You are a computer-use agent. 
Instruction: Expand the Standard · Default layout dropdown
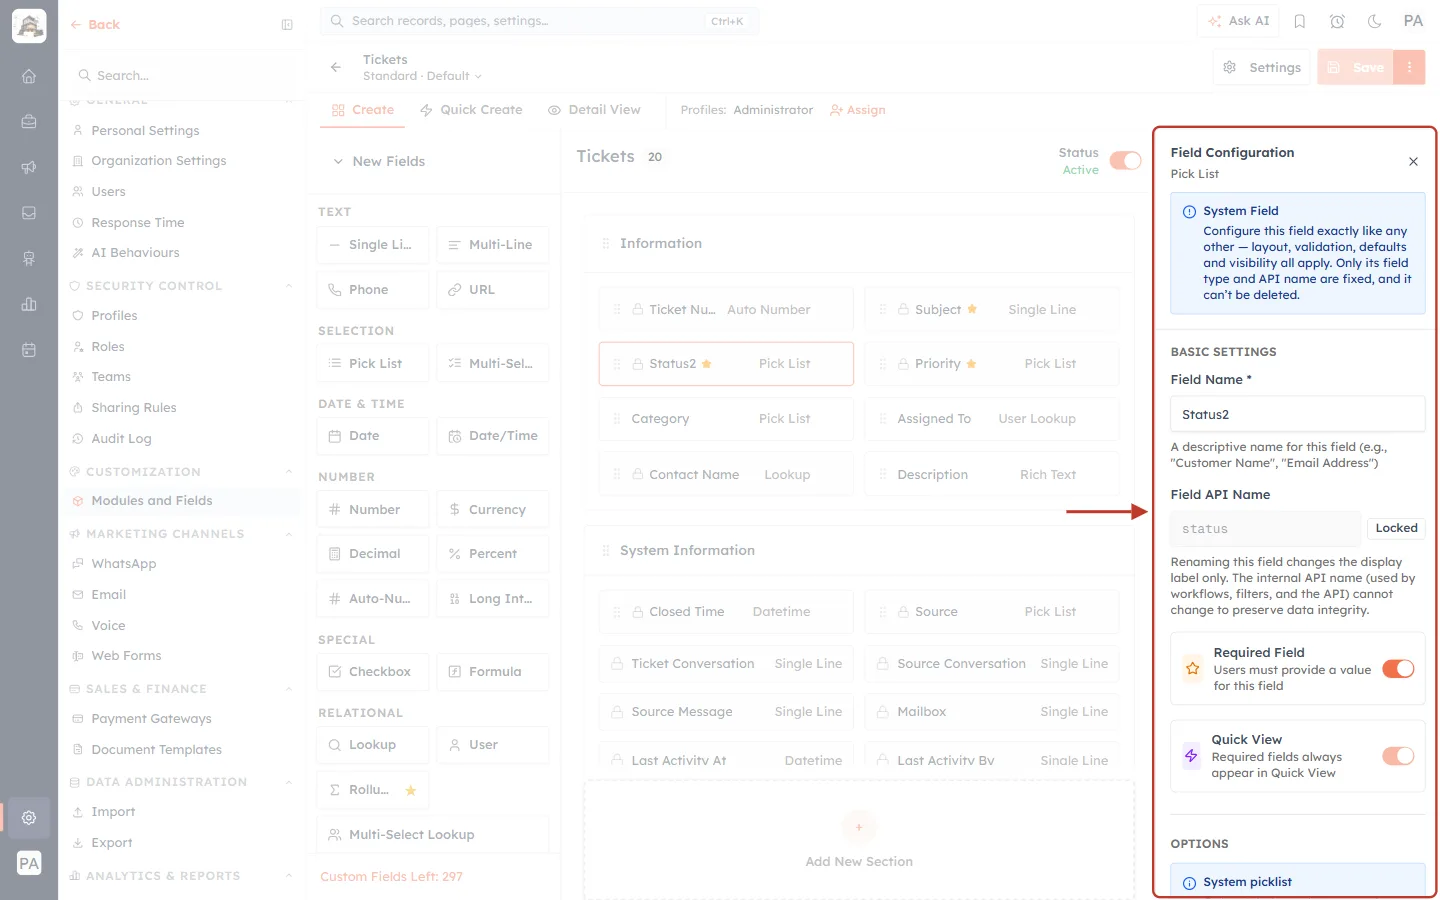(422, 76)
